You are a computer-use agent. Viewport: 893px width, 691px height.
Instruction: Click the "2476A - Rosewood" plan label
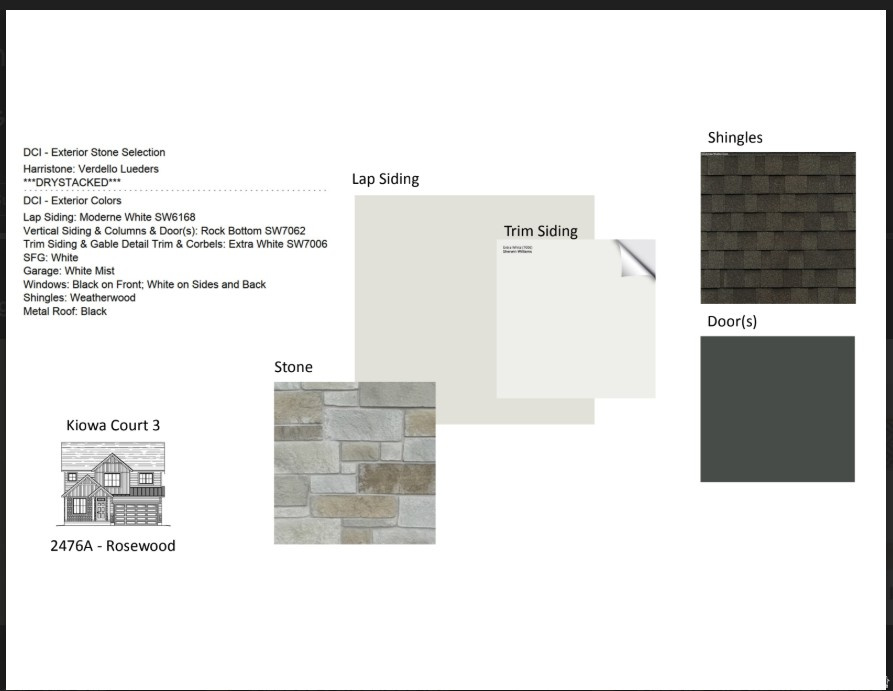click(x=113, y=546)
